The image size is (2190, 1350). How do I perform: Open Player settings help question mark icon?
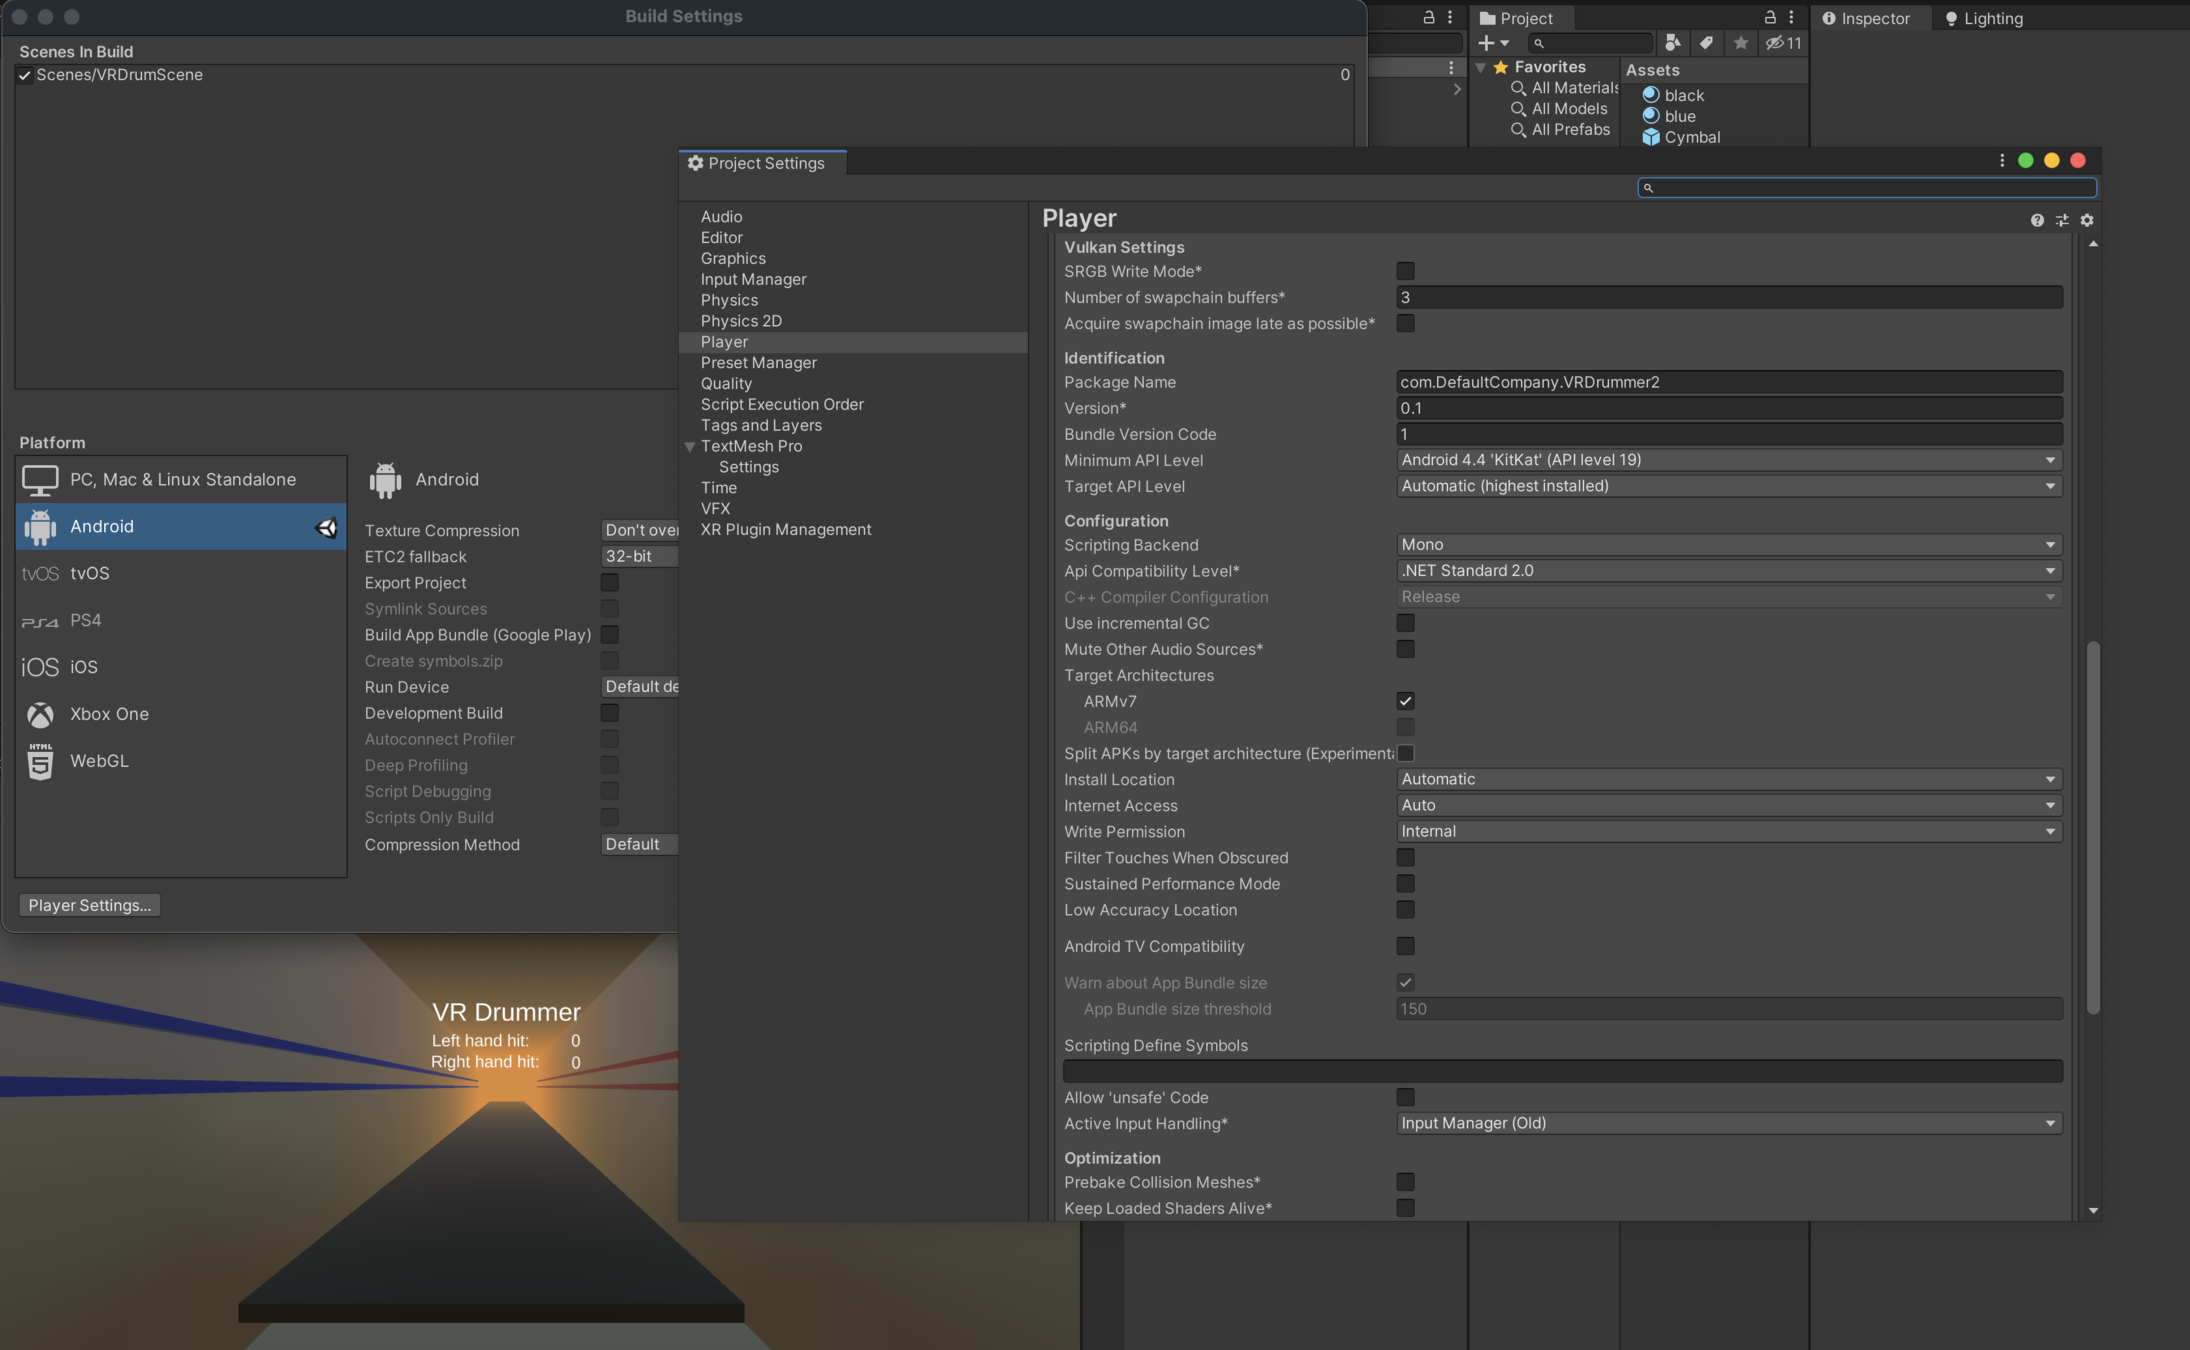pos(2037,220)
